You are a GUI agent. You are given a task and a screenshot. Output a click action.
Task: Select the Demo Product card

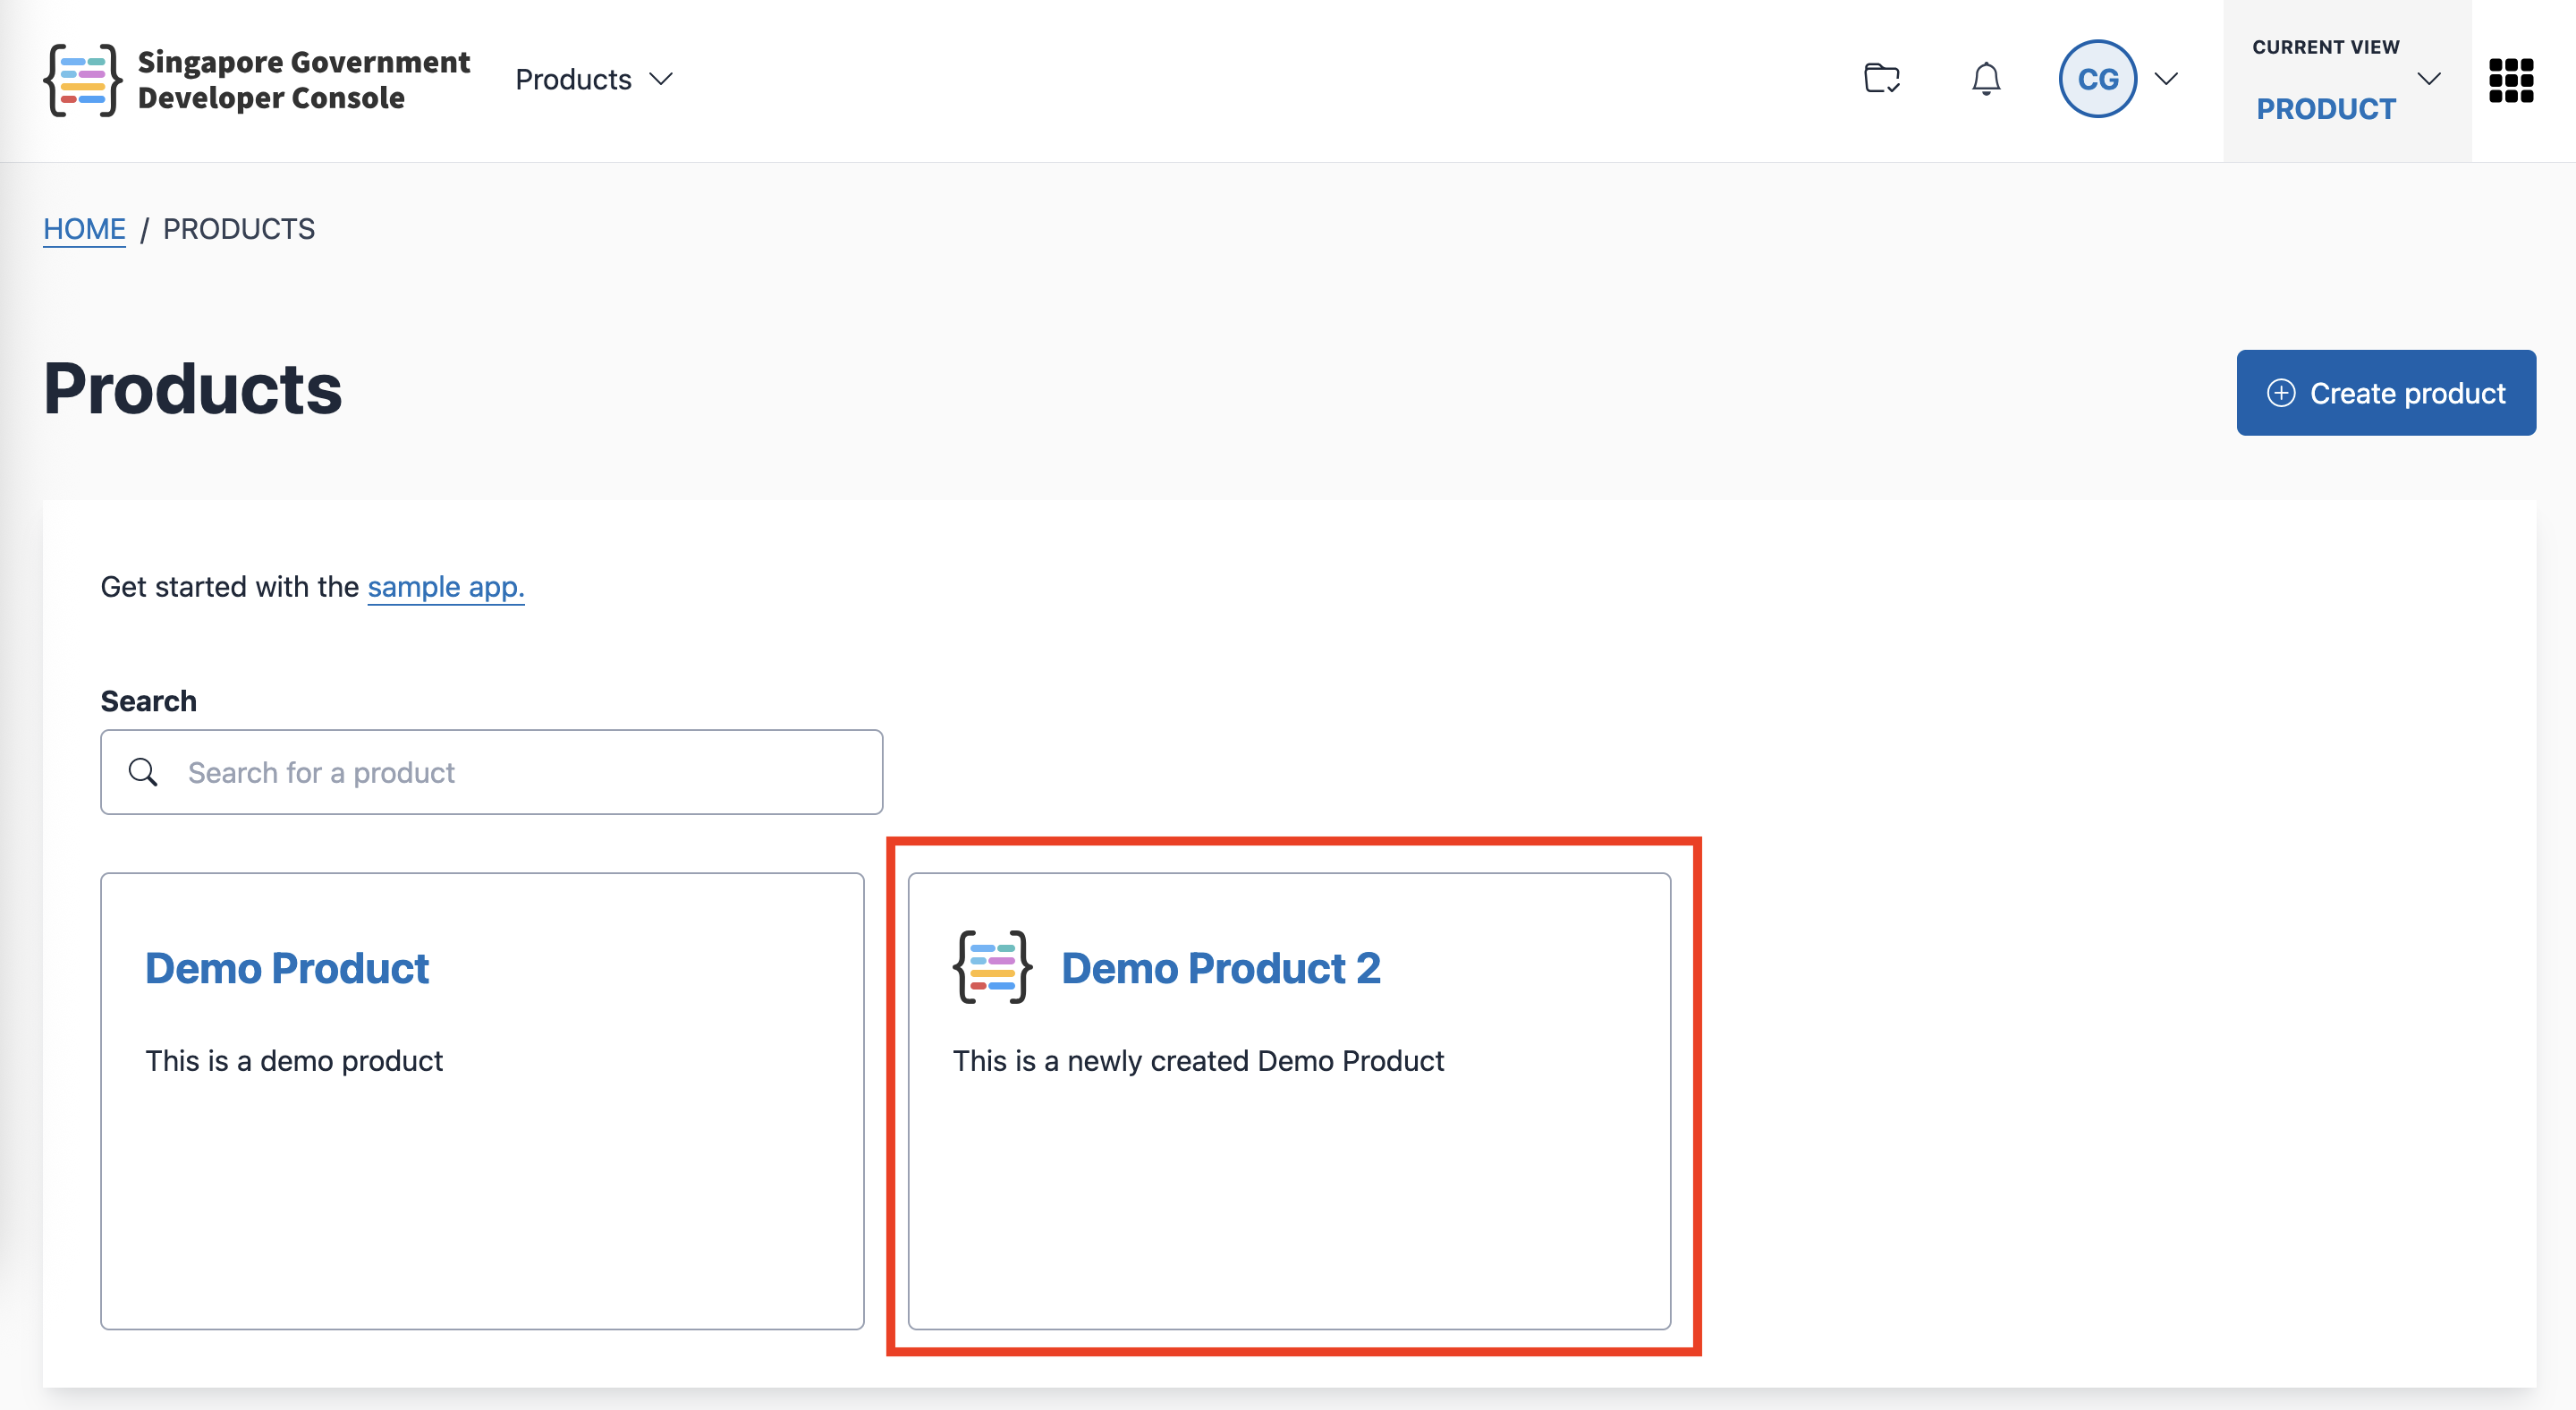point(482,1101)
